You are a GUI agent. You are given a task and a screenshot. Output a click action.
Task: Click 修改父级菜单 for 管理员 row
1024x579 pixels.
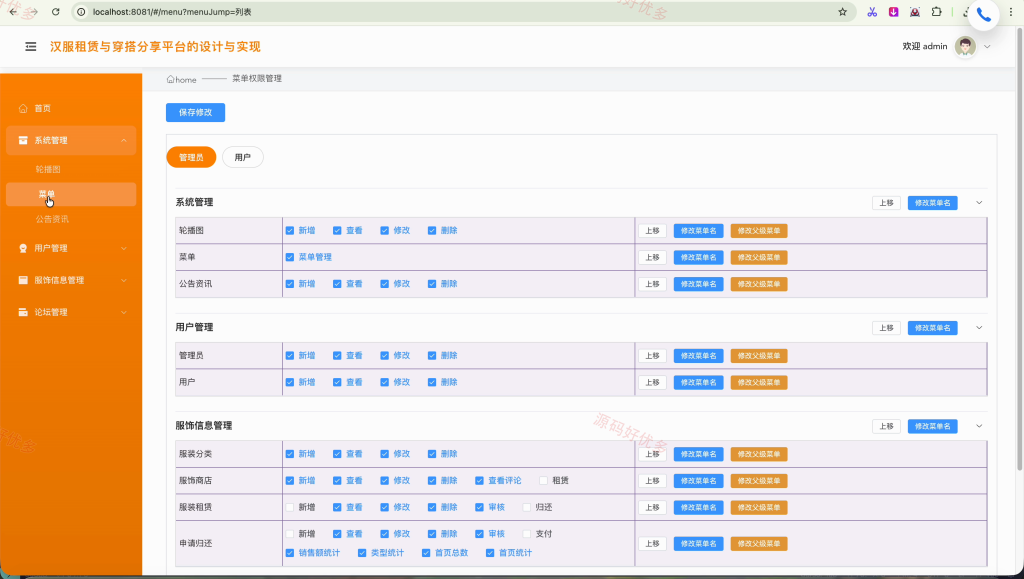tap(759, 356)
